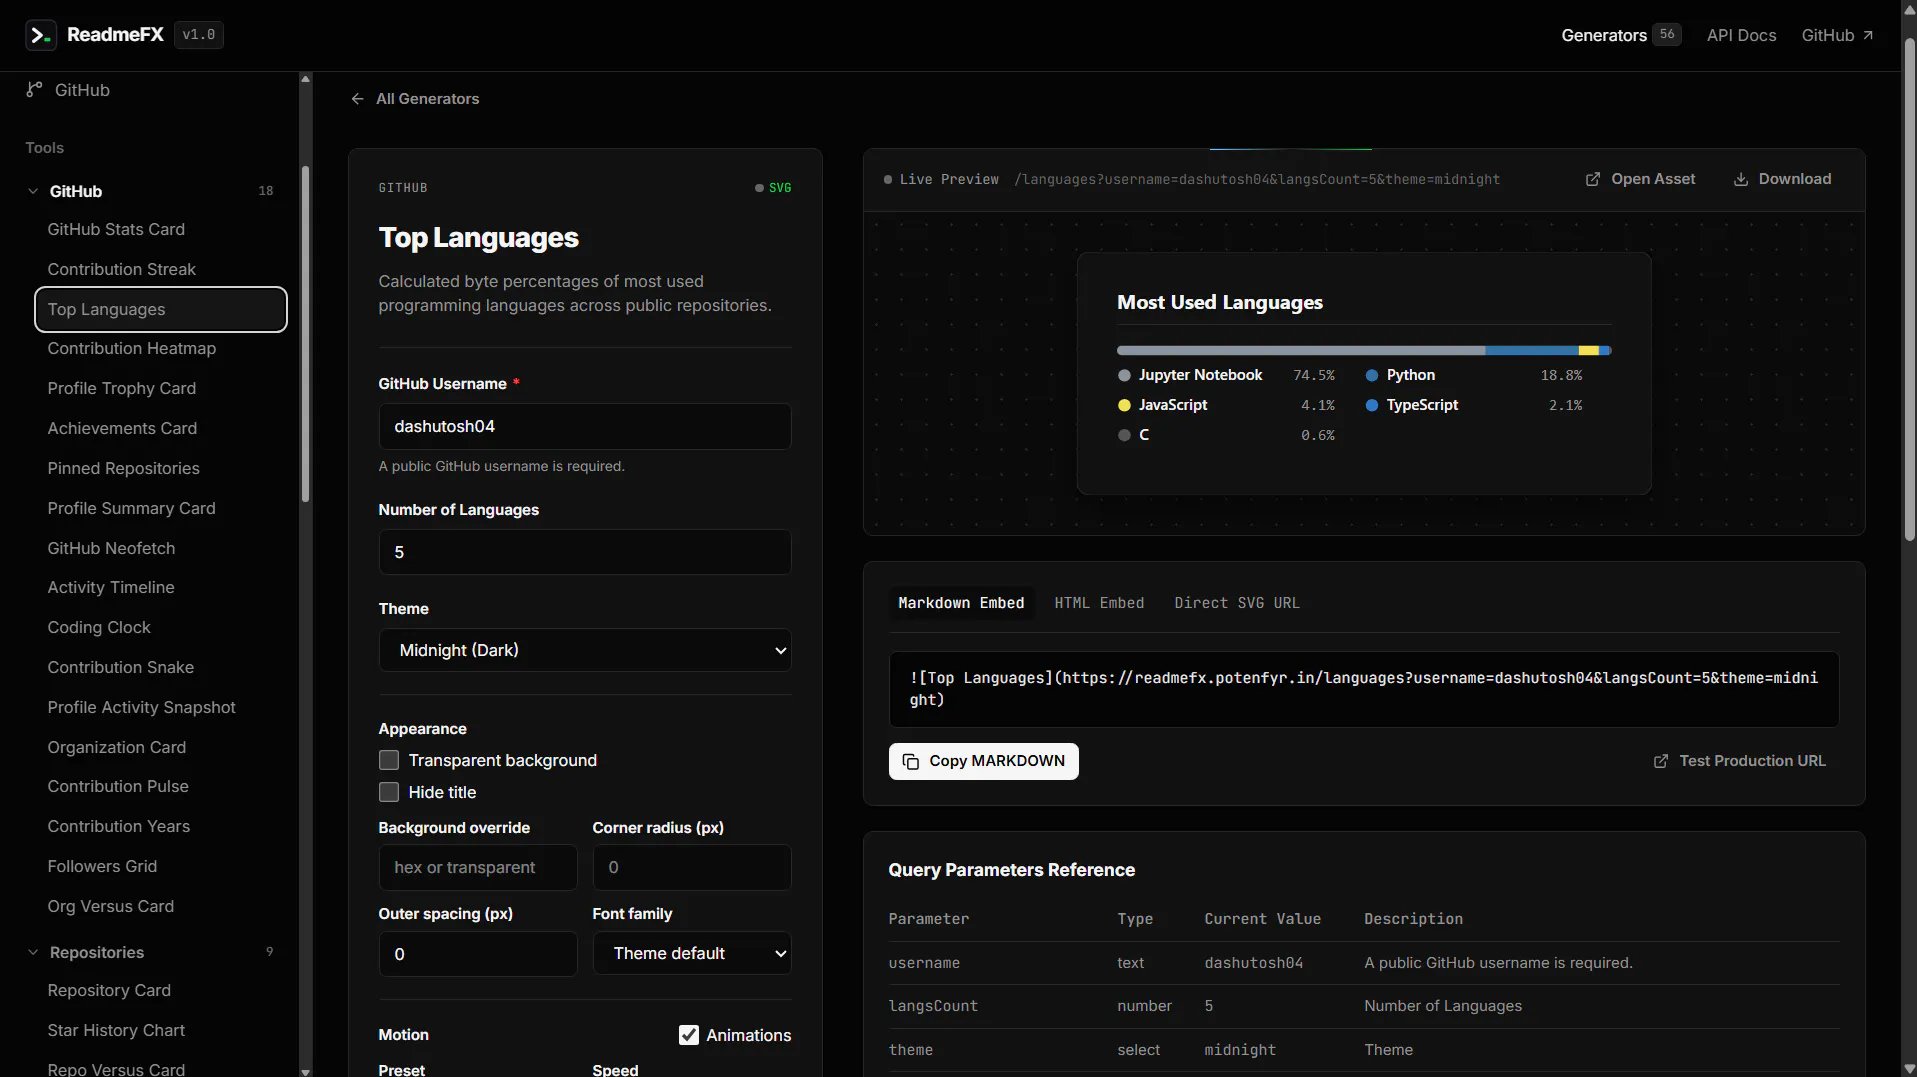Open the Font family Theme default dropdown
The image size is (1917, 1077).
692,954
